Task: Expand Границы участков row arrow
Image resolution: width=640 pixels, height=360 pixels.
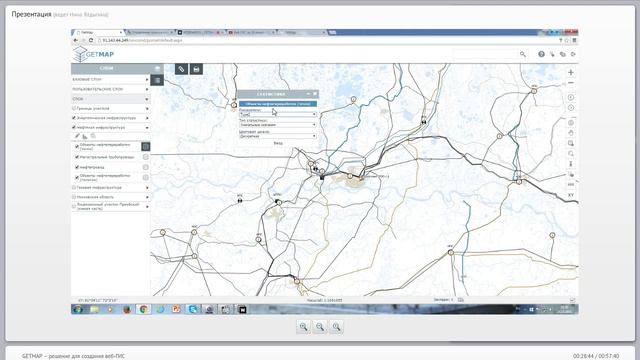Action: tap(147, 109)
